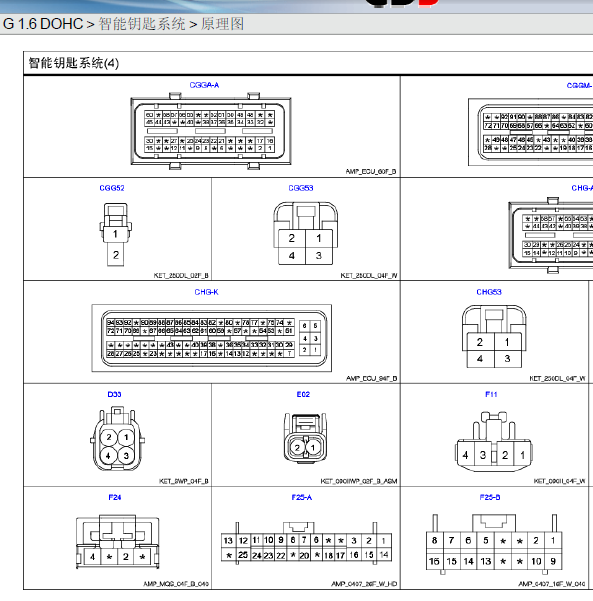This screenshot has height=601, width=593.
Task: Click part name AMP_MQS_04F_B_040
Action: coord(176,584)
